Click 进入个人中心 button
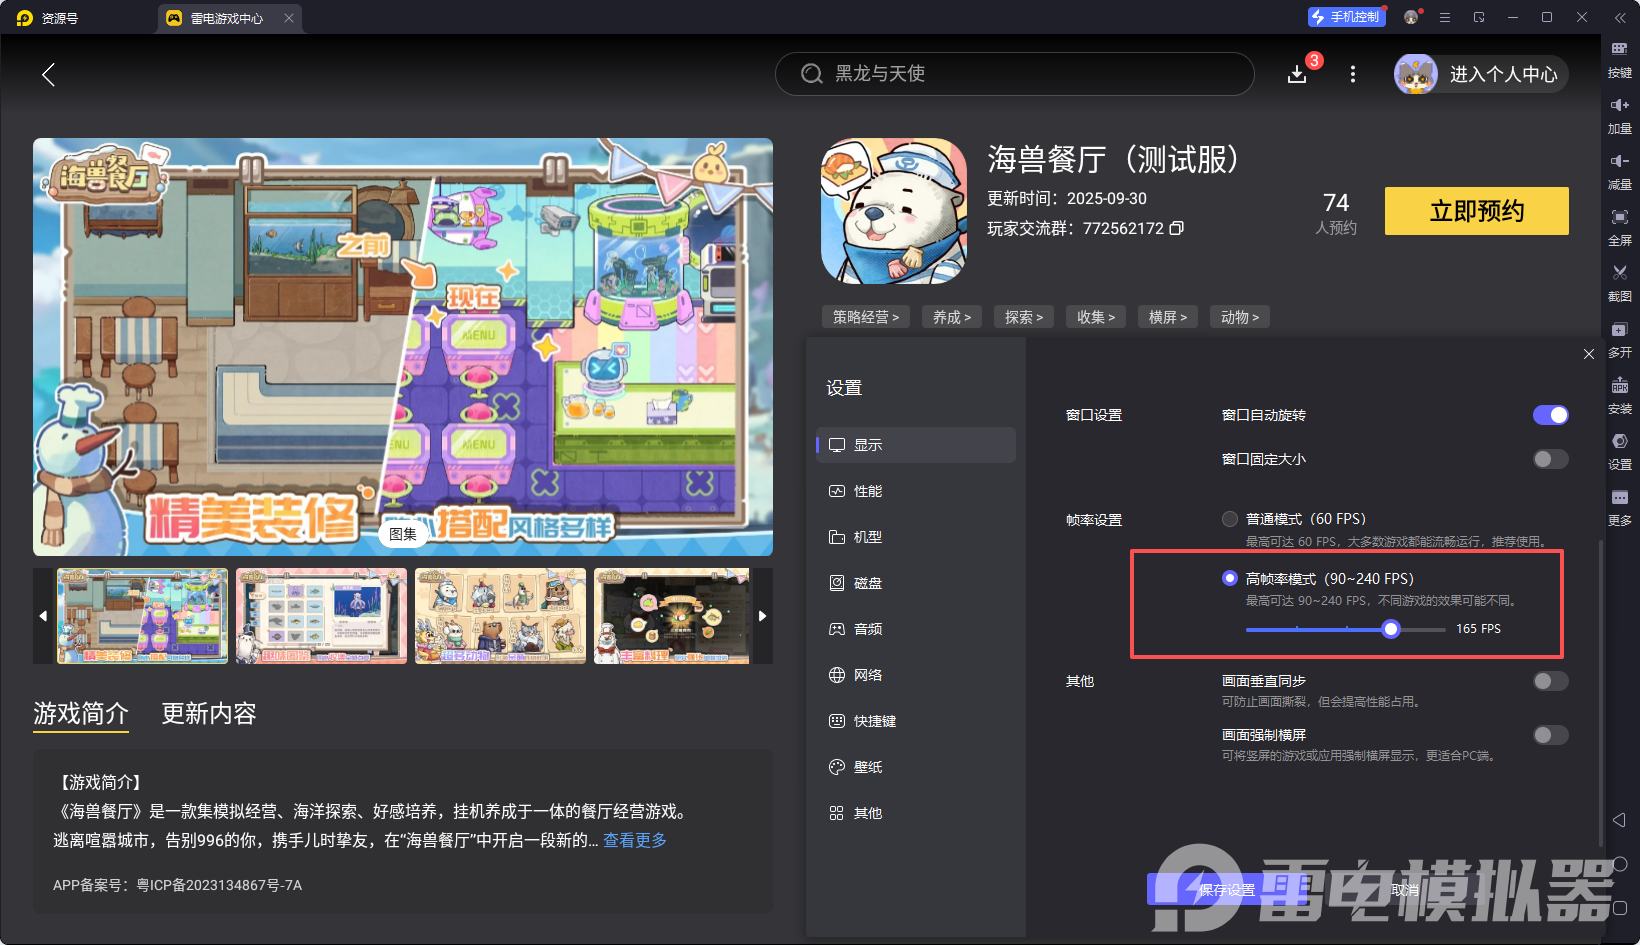1640x945 pixels. pyautogui.click(x=1481, y=74)
